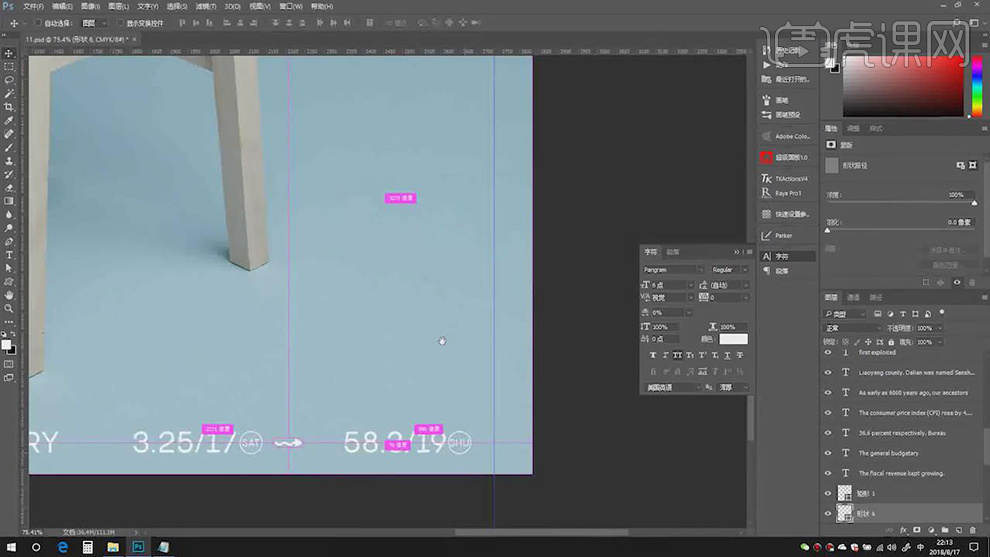Image resolution: width=990 pixels, height=557 pixels.
Task: Select the Lasso tool
Action: pyautogui.click(x=9, y=80)
